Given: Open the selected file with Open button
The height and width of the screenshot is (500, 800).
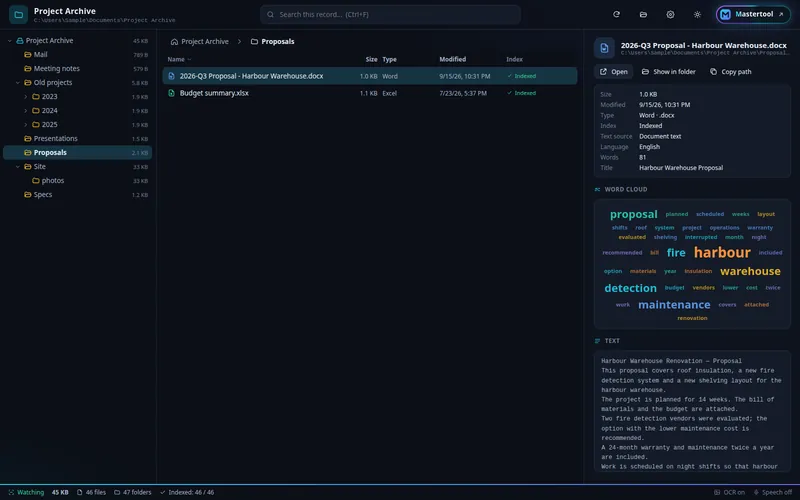Looking at the screenshot, I should click(614, 72).
